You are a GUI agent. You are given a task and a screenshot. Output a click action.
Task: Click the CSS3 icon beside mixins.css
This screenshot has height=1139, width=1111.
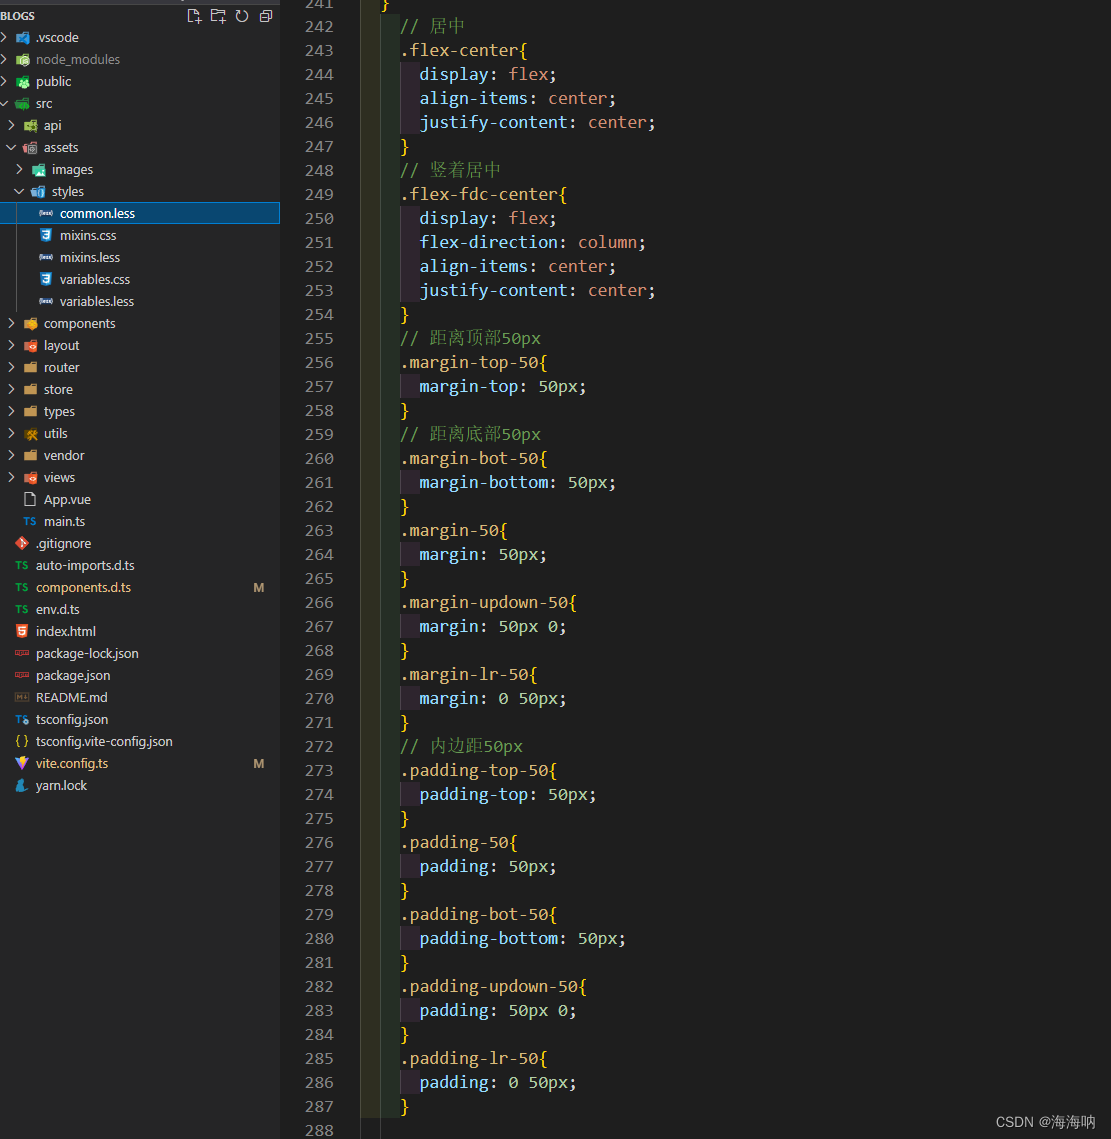click(46, 235)
